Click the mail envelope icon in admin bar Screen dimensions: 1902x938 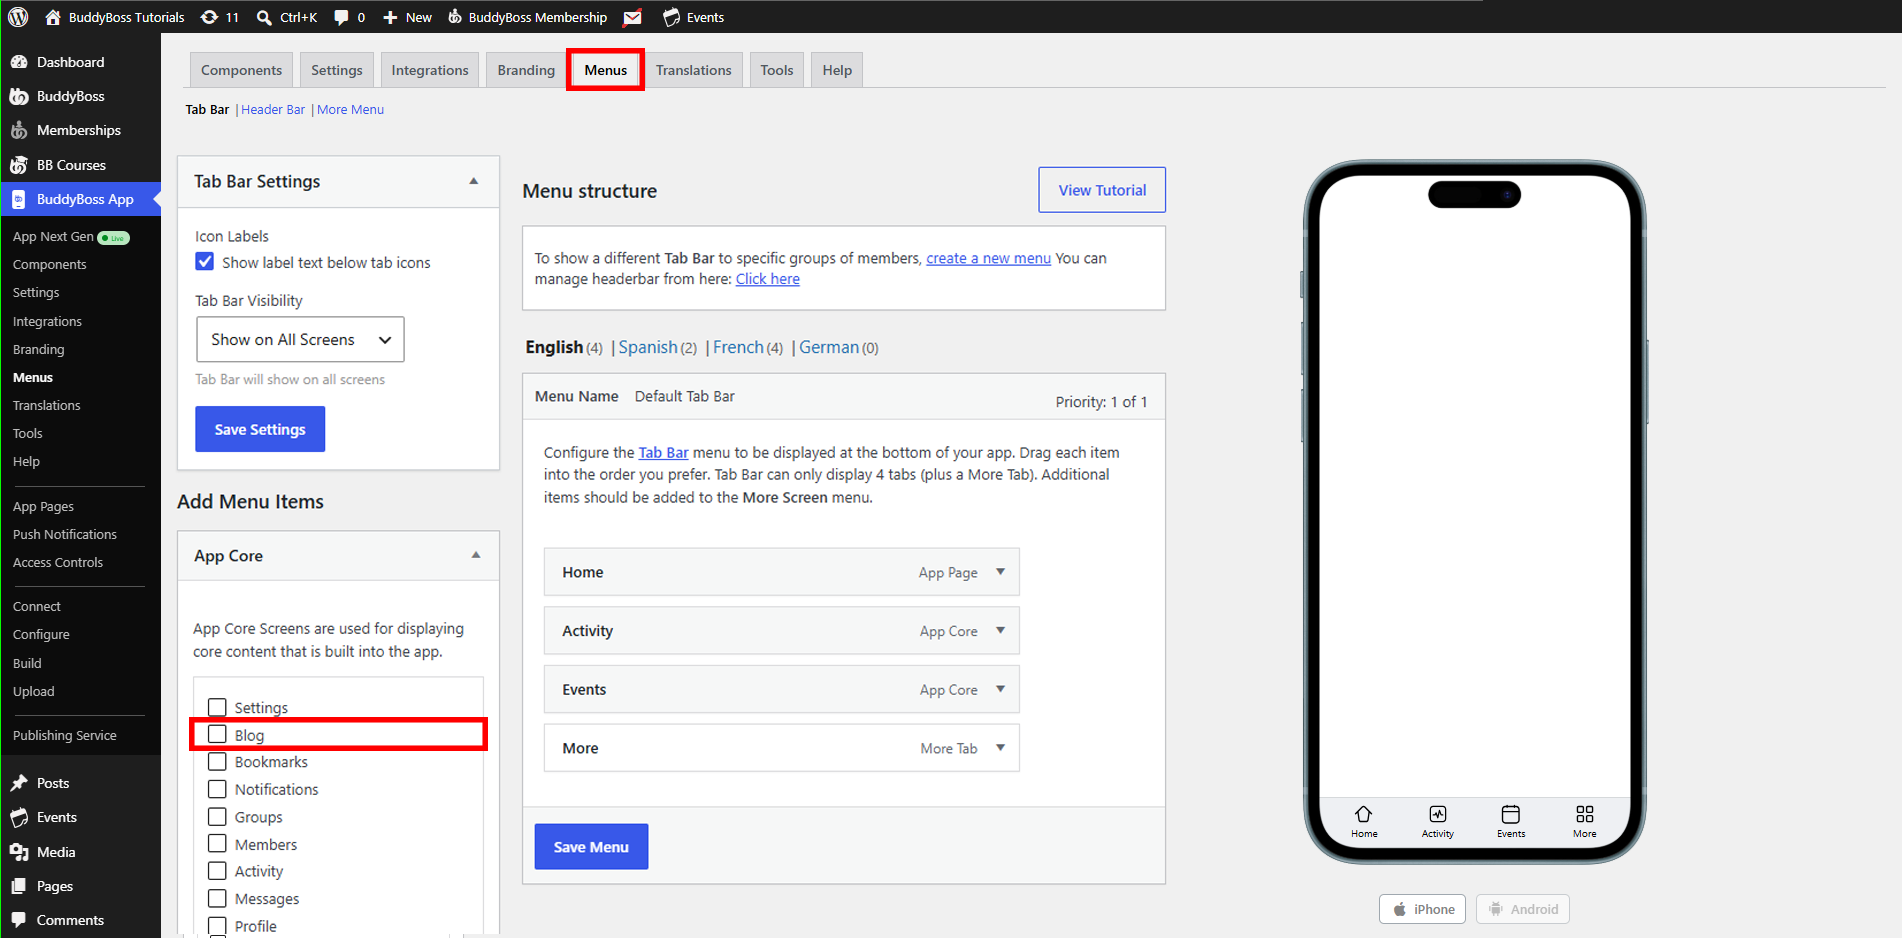[x=632, y=17]
